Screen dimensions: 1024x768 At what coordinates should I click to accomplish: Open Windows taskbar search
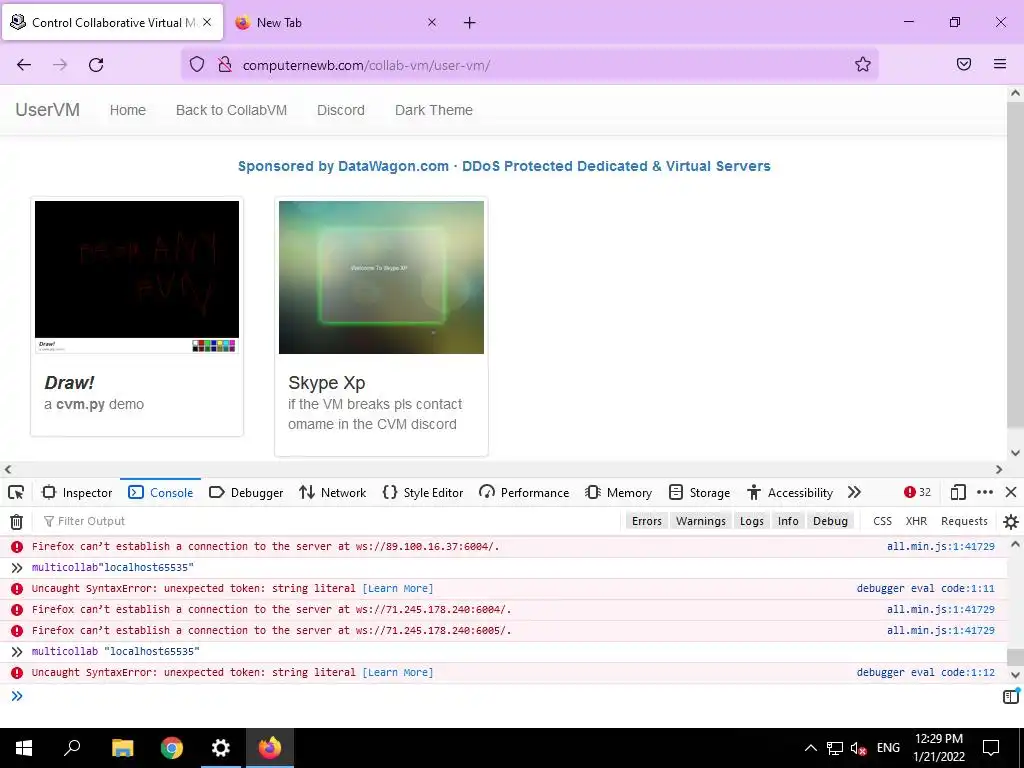[x=72, y=748]
